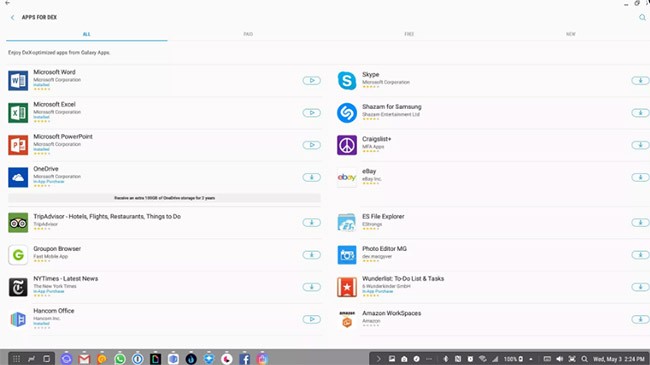Click the TripAdvisor owl icon
Image resolution: width=650 pixels, height=365 pixels.
18,222
